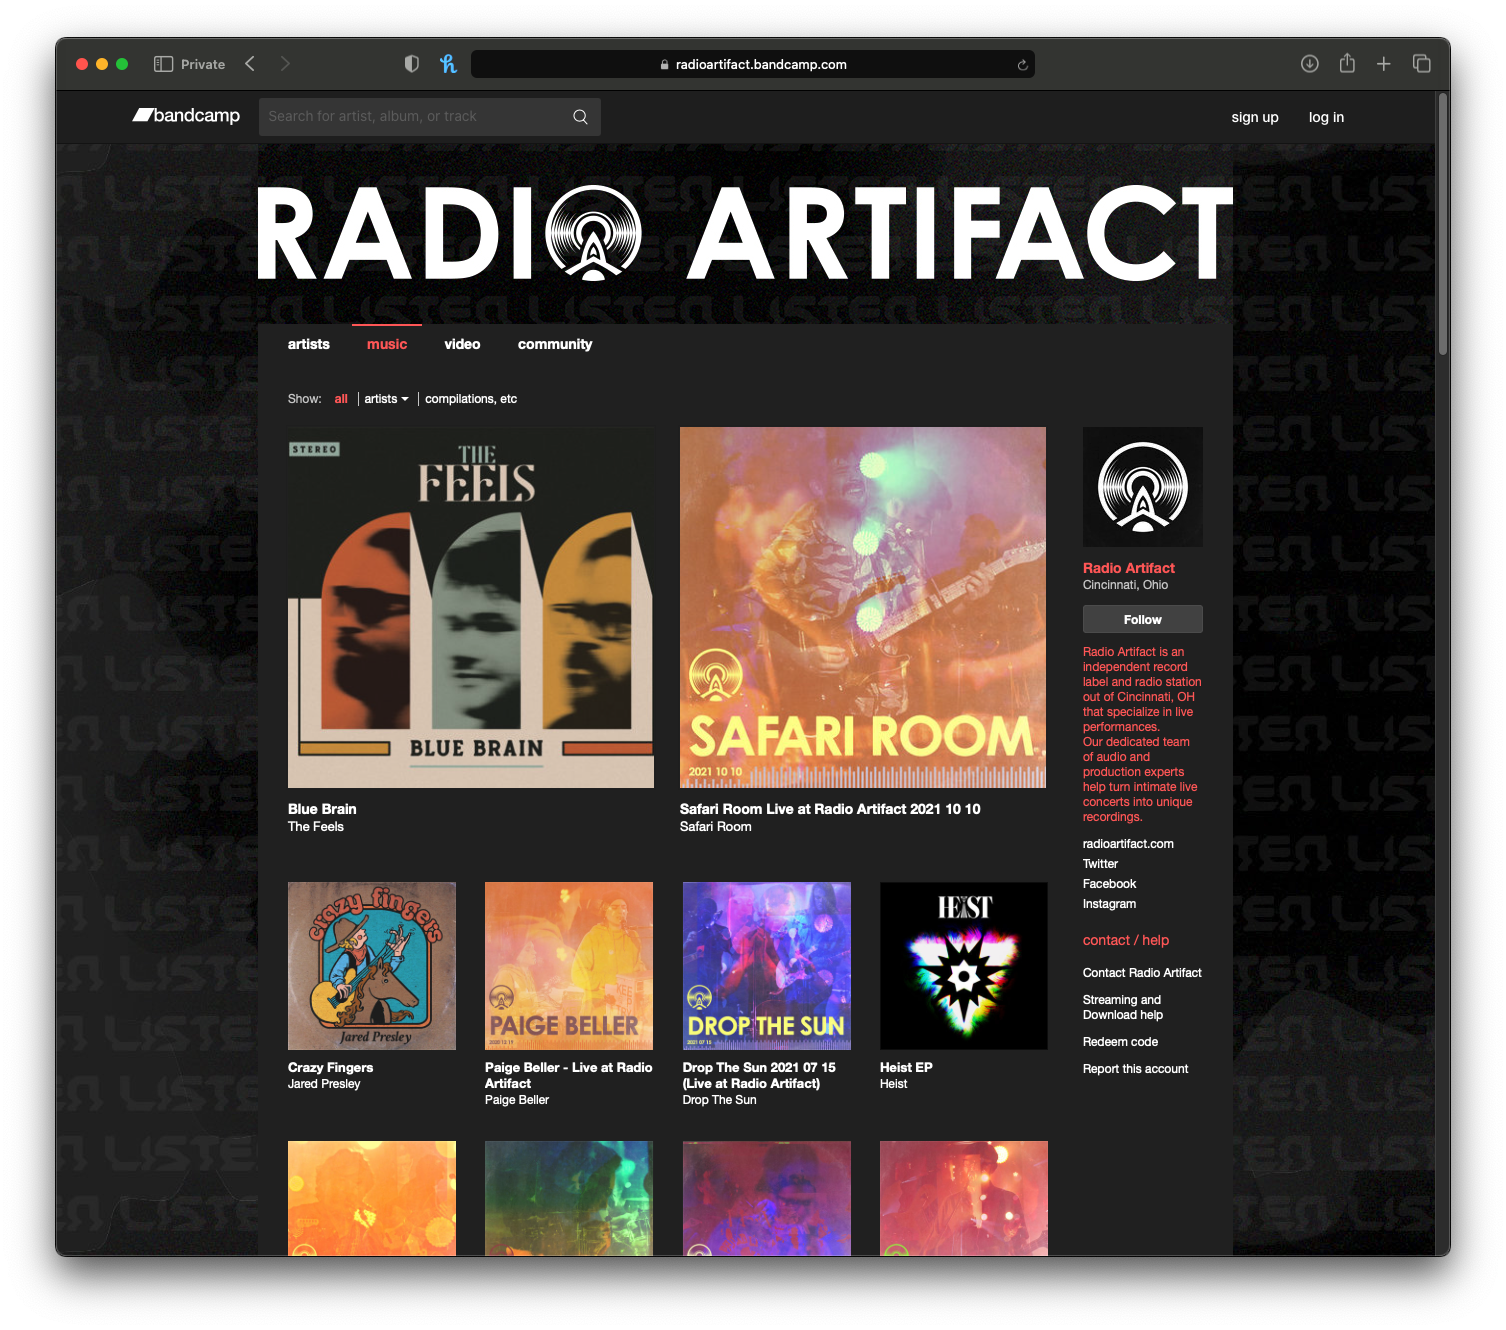The height and width of the screenshot is (1330, 1506).
Task: Click the Blue Brain title text
Action: pos(322,809)
